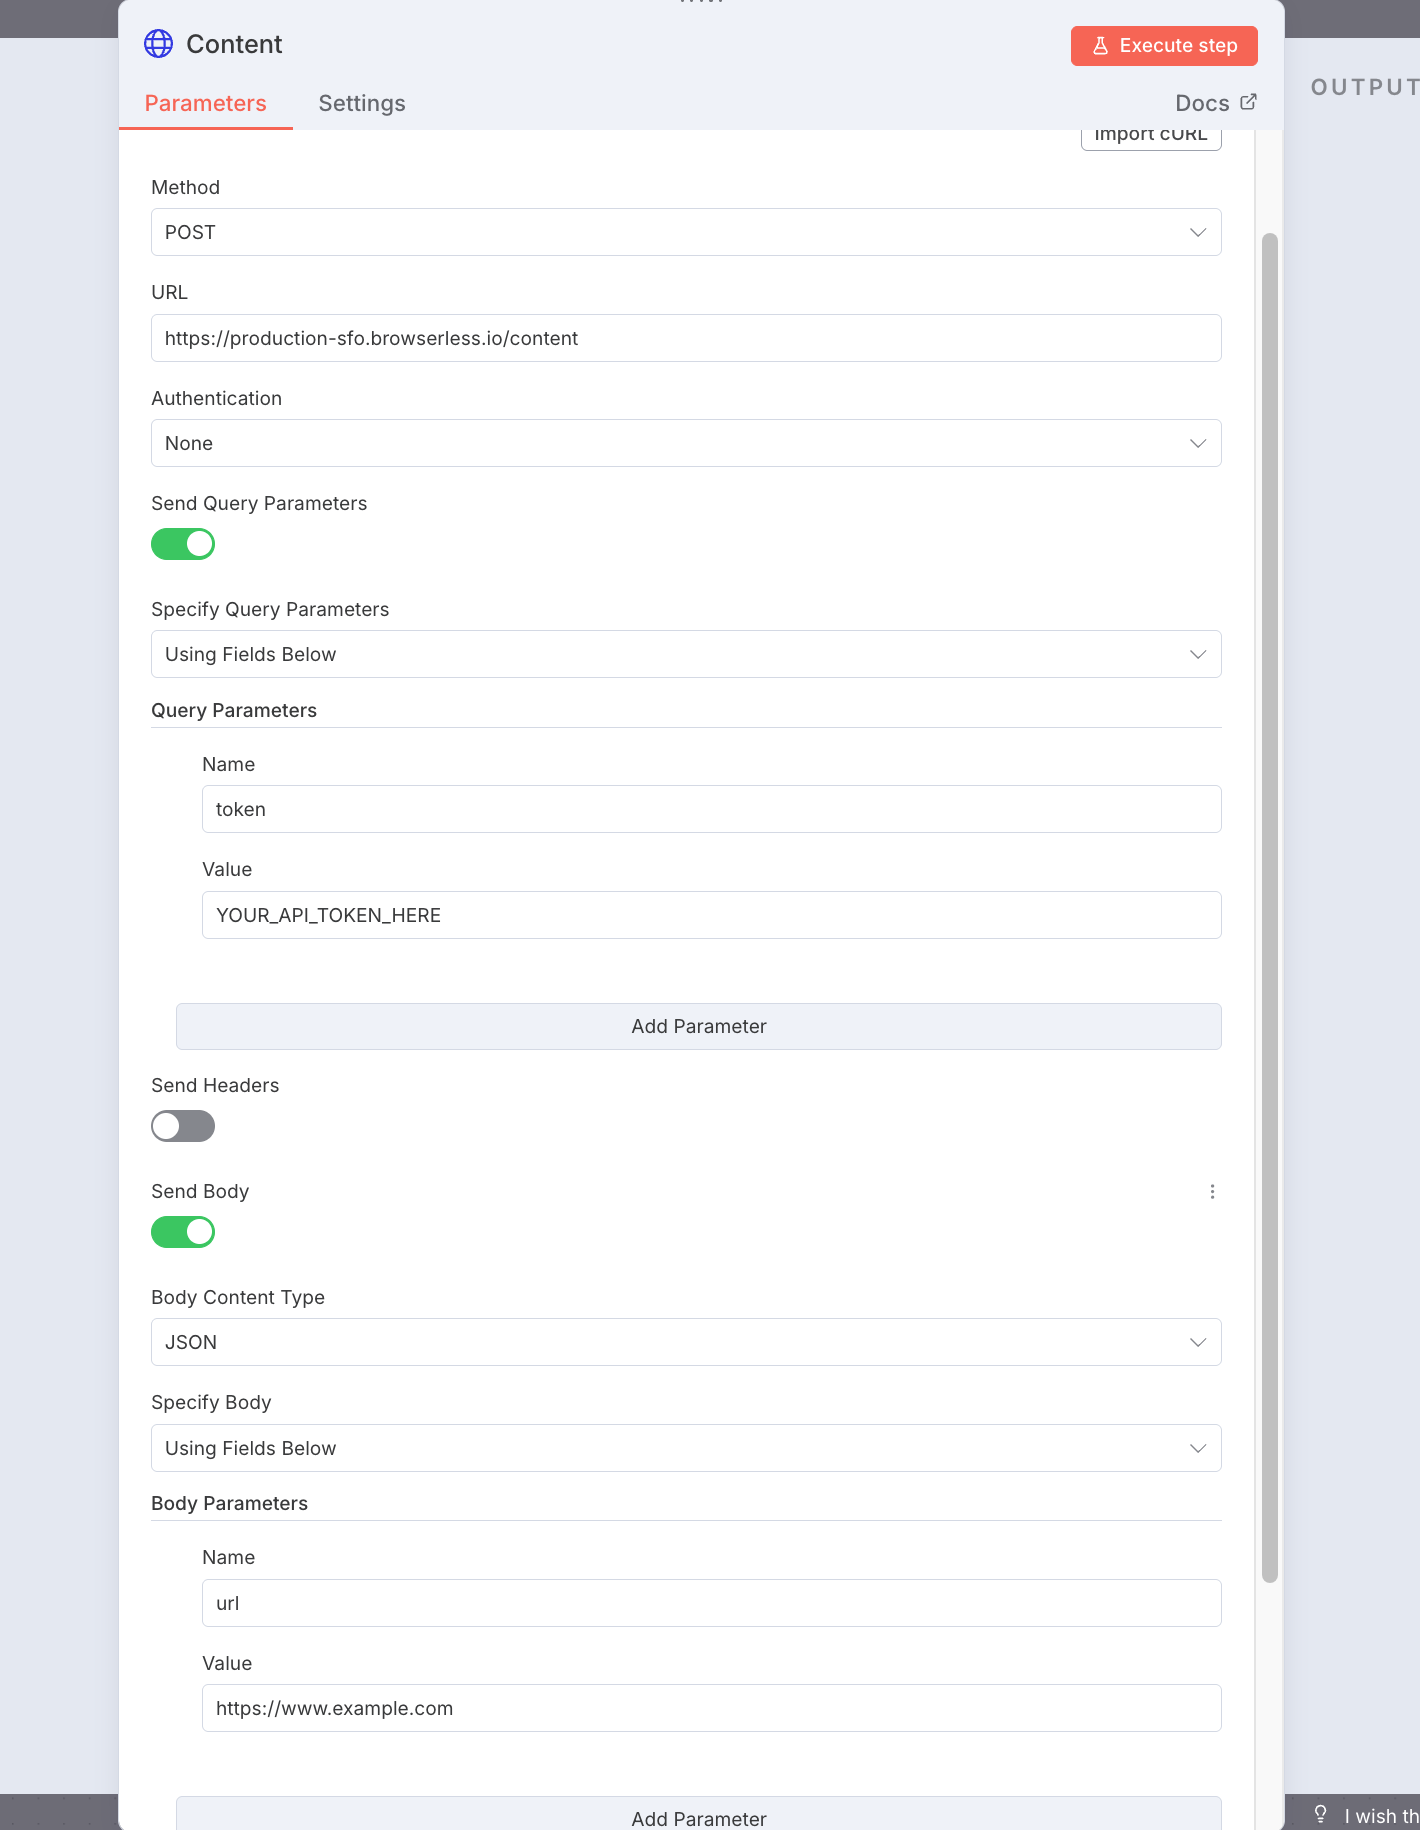This screenshot has height=1830, width=1420.
Task: Open the options menu beside Send Body
Action: (1212, 1191)
